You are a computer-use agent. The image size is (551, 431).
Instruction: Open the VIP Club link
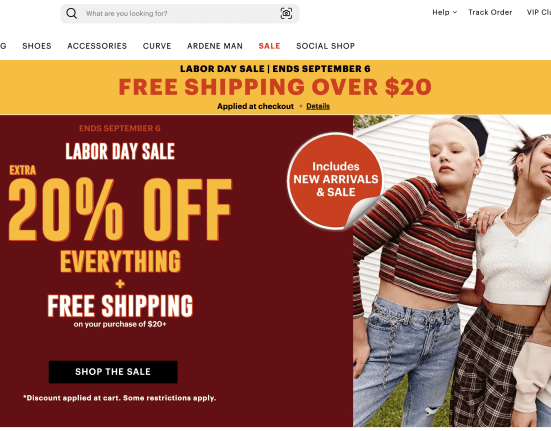coord(539,12)
